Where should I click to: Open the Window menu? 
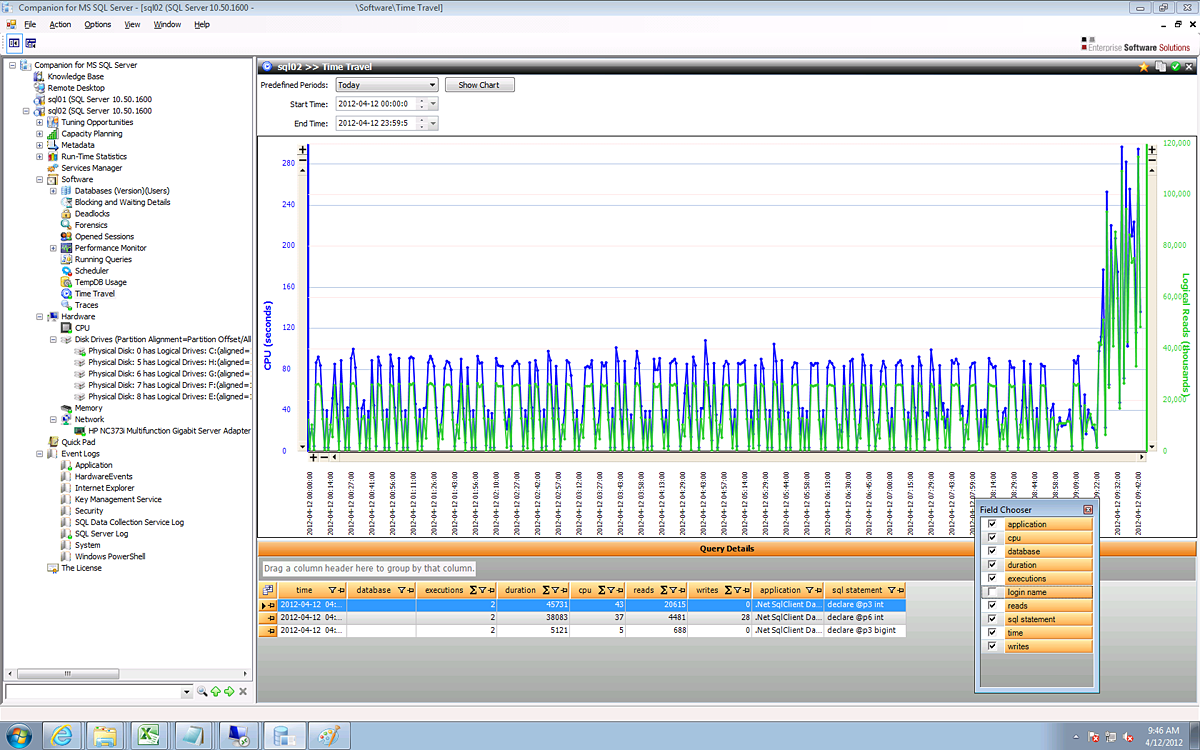point(167,24)
